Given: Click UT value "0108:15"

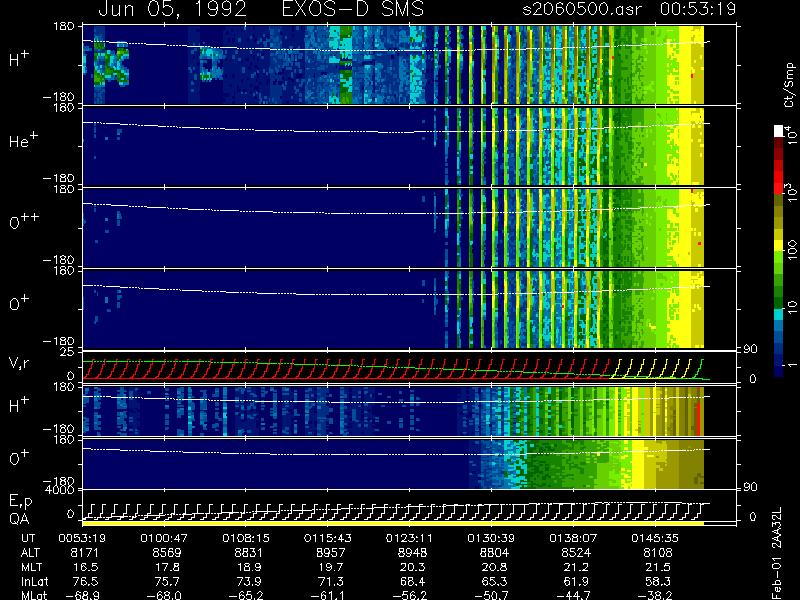Looking at the screenshot, I should pyautogui.click(x=246, y=538).
